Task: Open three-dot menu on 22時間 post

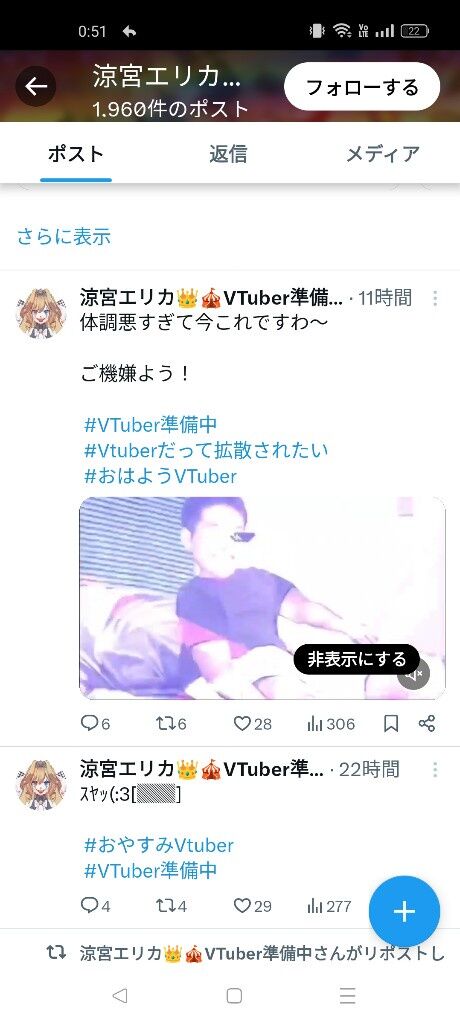Action: [x=435, y=769]
